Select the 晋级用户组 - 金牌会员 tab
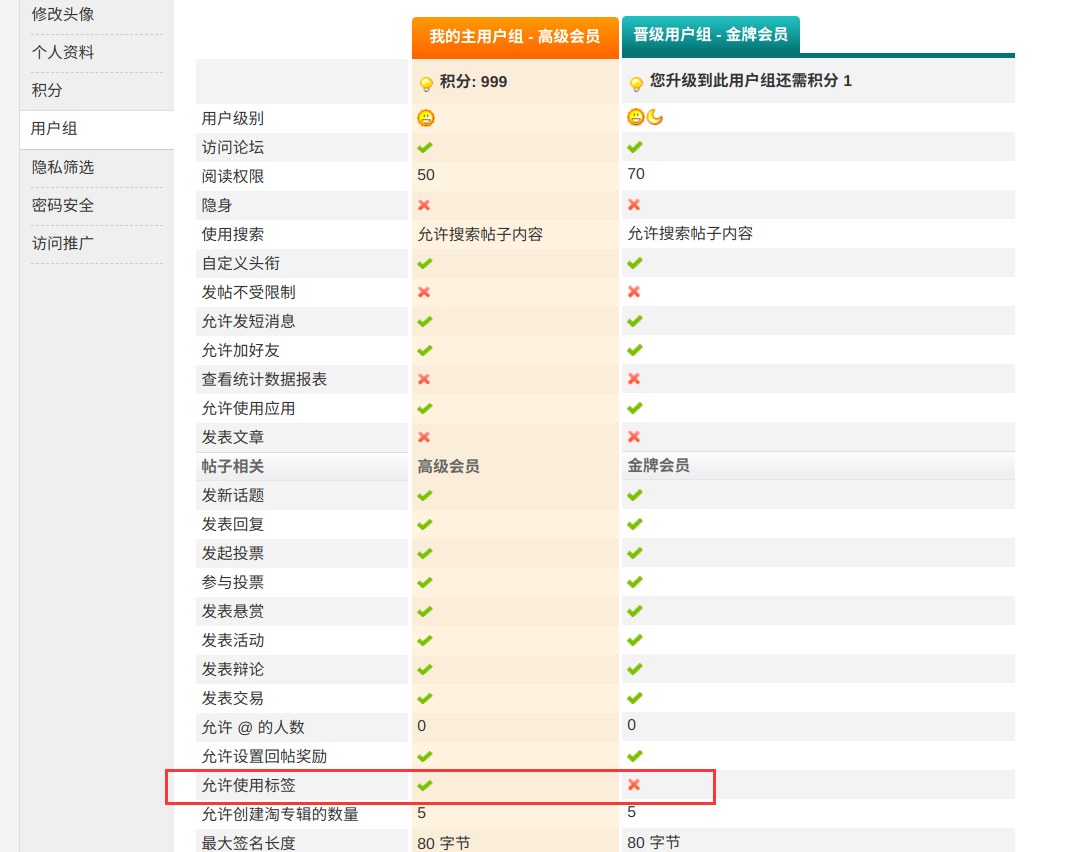 710,35
